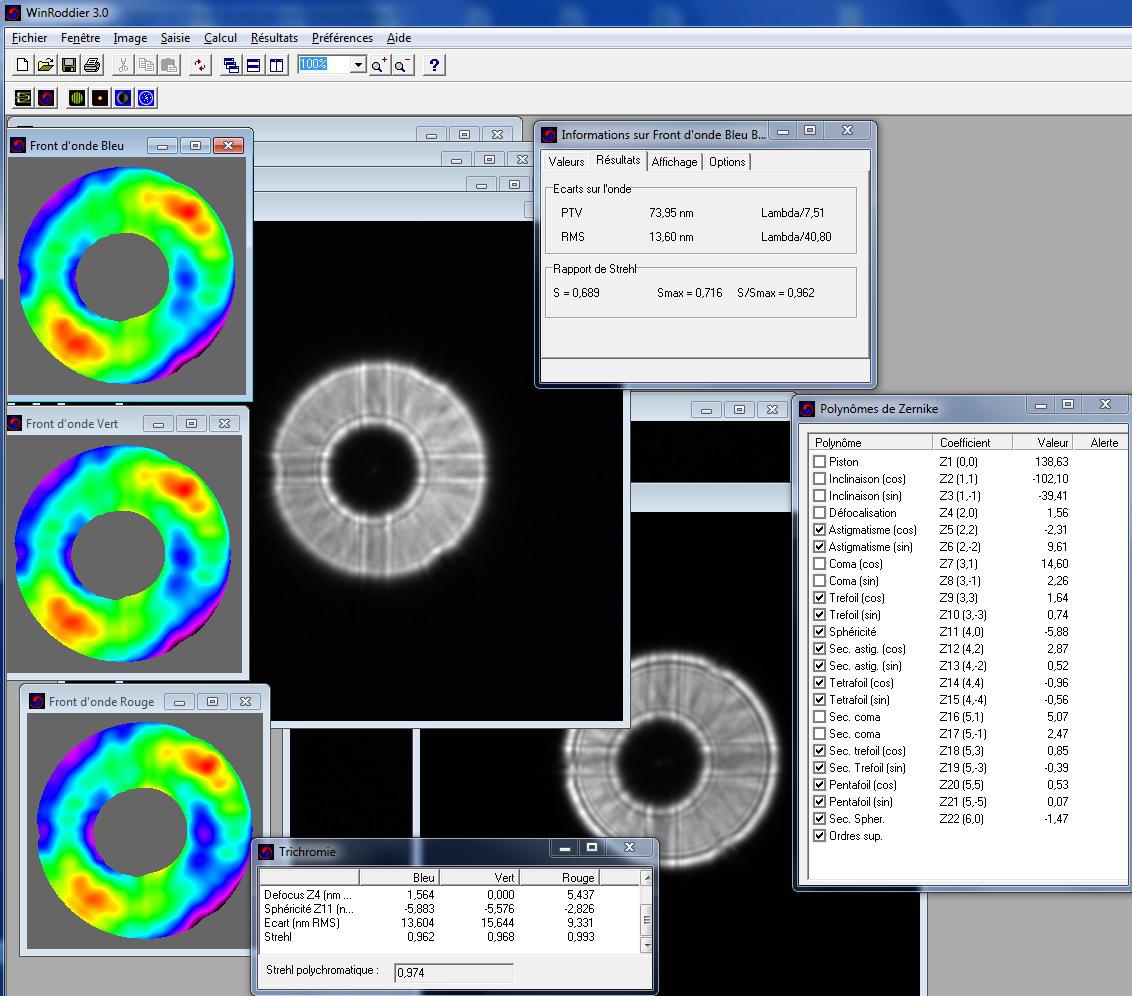Check the Coma (cos) checkbox
Image resolution: width=1132 pixels, height=996 pixels.
[820, 564]
